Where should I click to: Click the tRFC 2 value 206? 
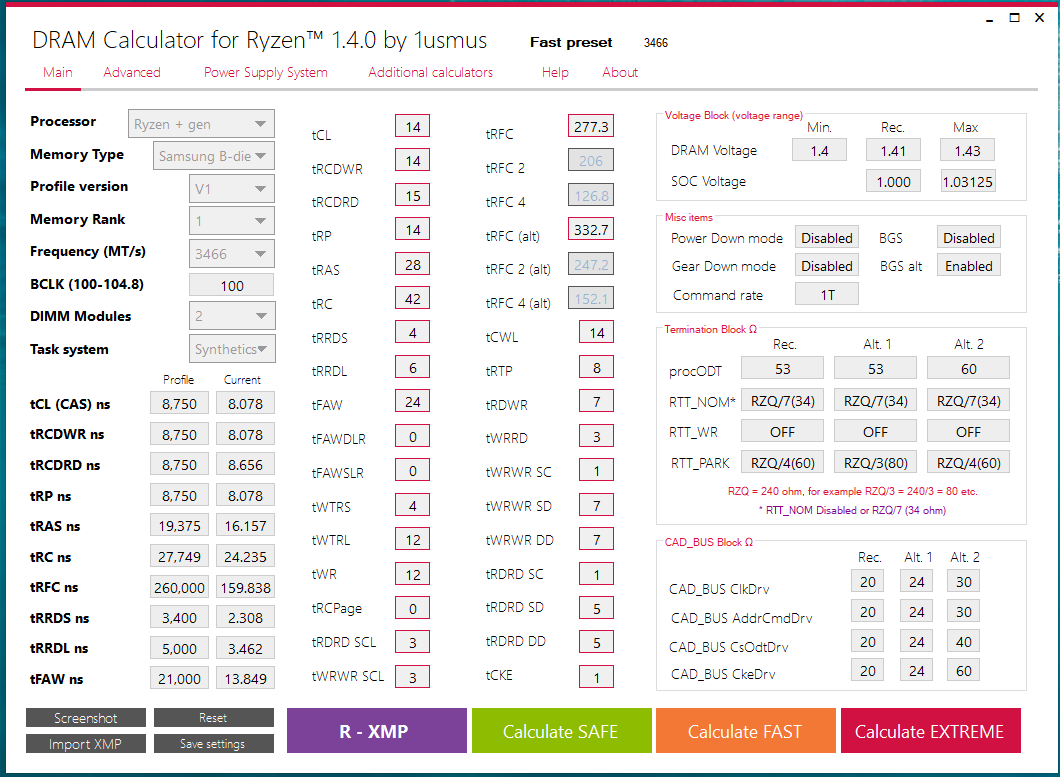591,161
